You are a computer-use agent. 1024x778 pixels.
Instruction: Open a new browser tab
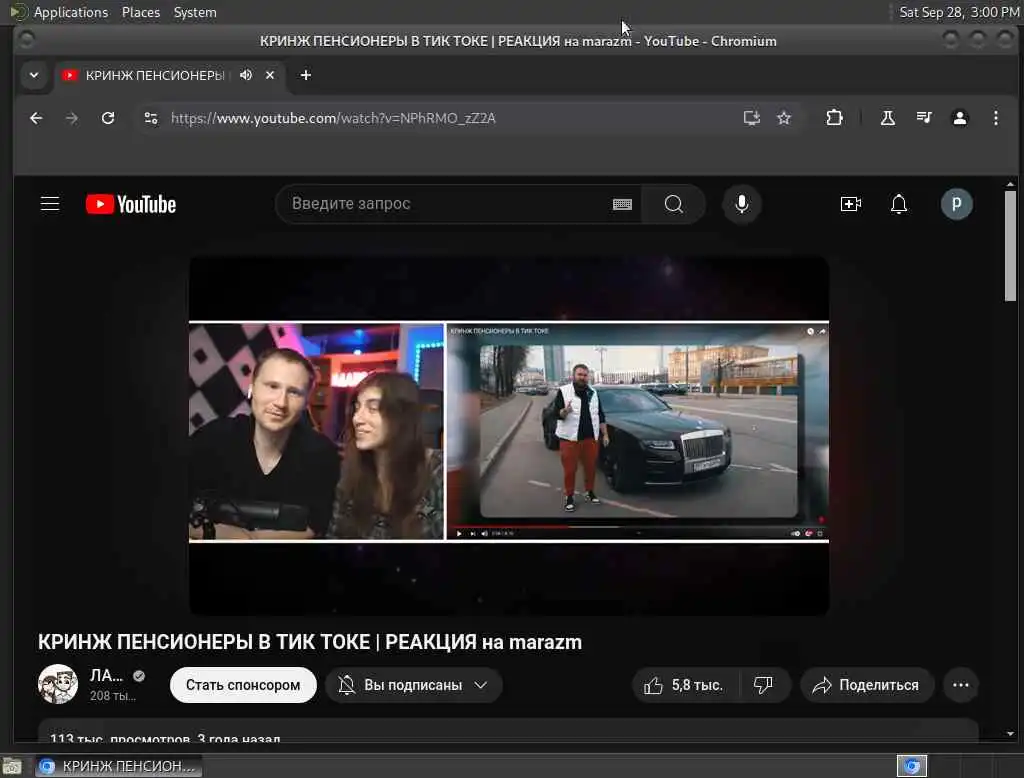coord(305,75)
